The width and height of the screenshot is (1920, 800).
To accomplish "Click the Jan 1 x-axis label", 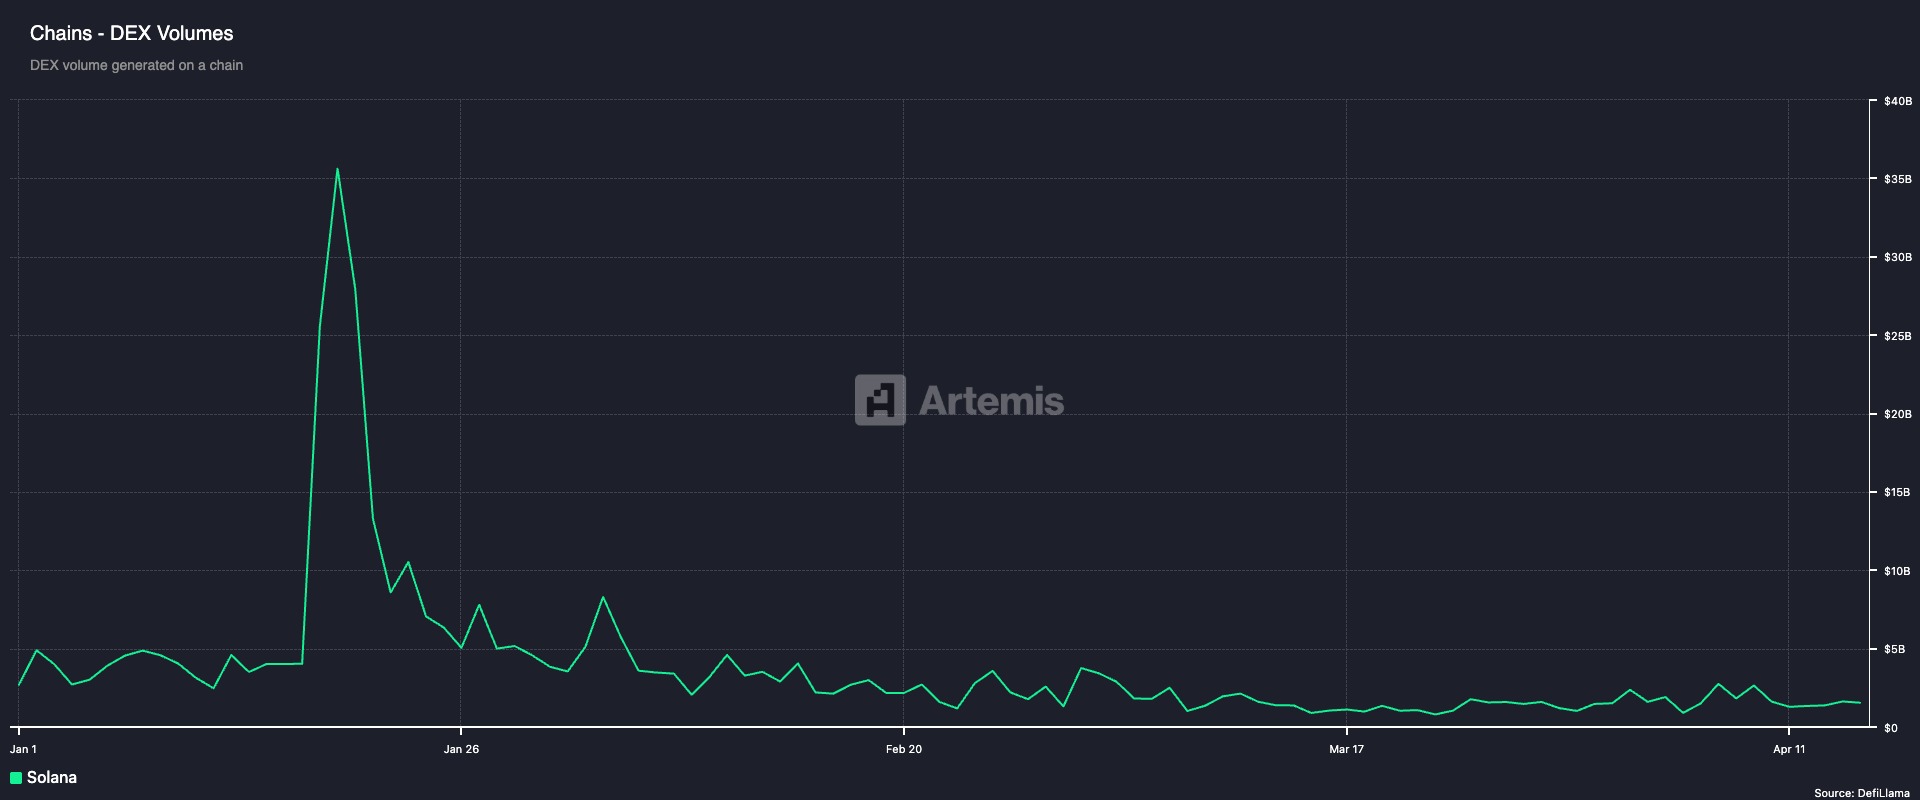I will [23, 749].
